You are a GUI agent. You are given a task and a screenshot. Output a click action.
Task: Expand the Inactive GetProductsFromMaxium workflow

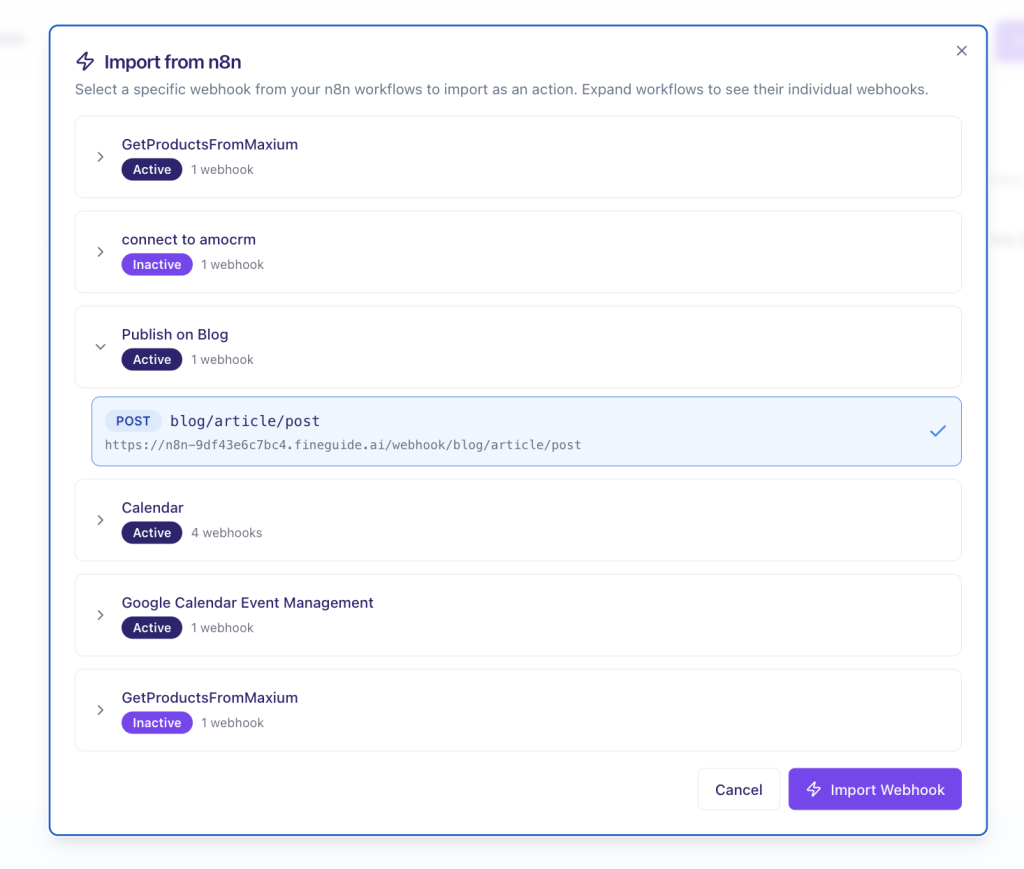pyautogui.click(x=100, y=710)
